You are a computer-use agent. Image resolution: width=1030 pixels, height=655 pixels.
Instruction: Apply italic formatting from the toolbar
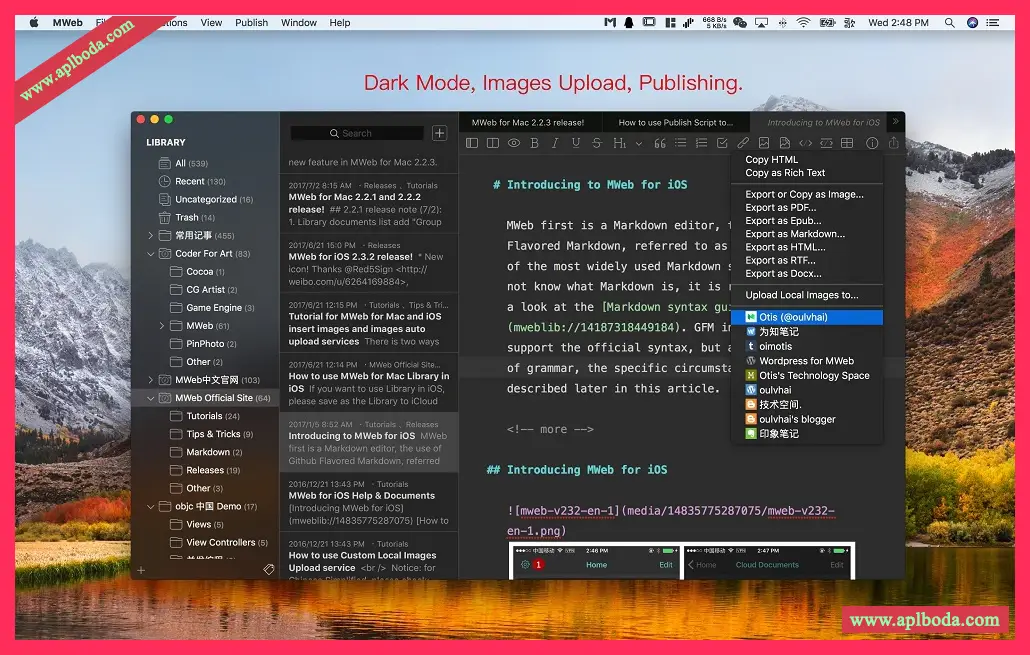point(555,144)
